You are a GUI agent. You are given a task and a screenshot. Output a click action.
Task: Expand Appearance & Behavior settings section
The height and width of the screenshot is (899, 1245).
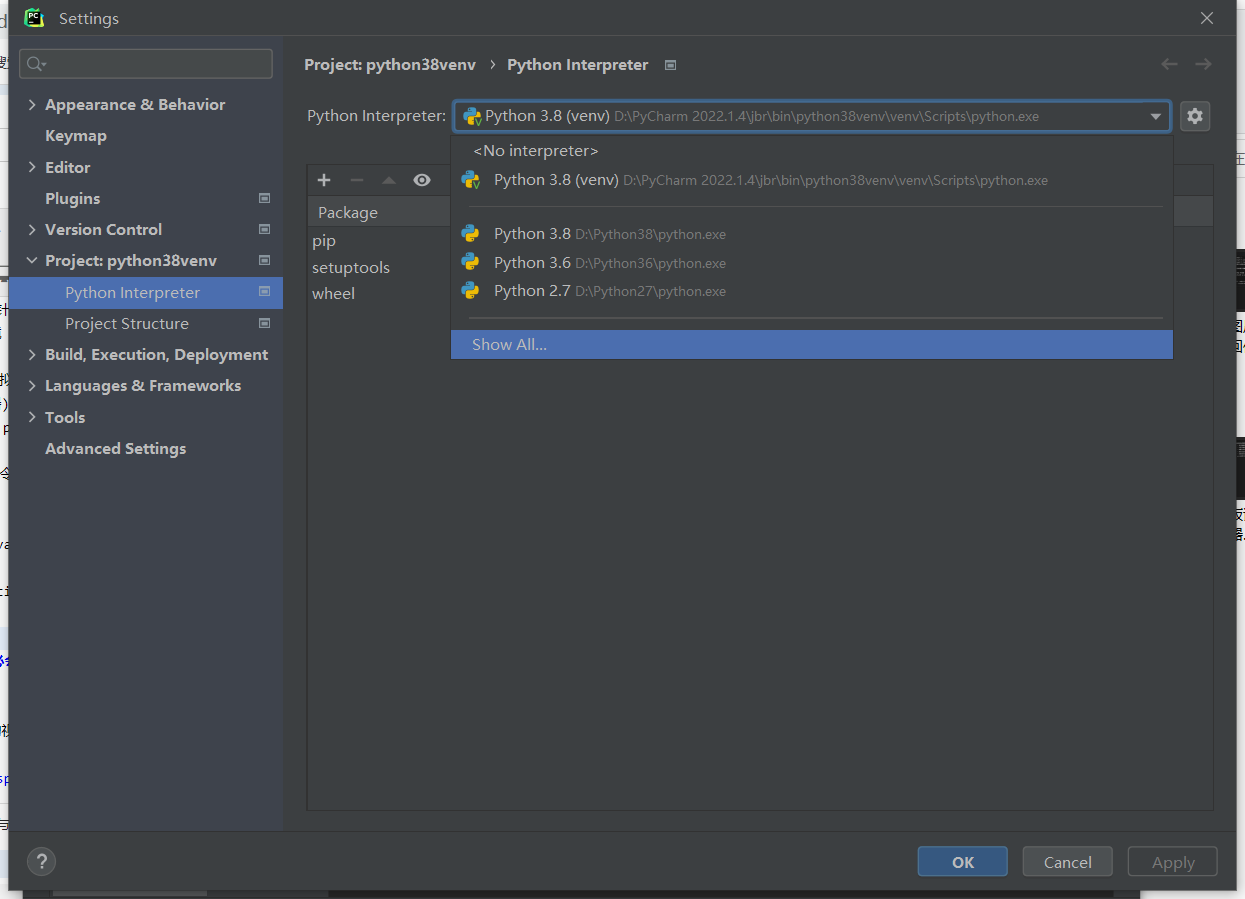point(32,105)
